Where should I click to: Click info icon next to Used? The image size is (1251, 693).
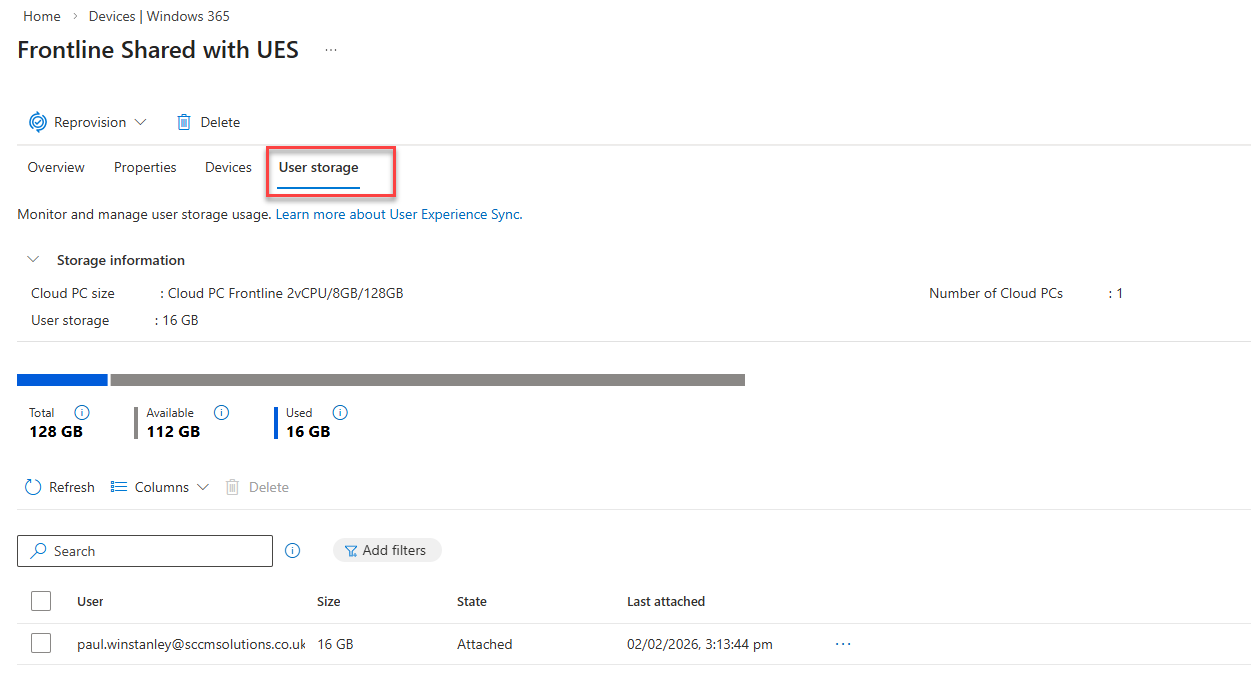coord(340,413)
